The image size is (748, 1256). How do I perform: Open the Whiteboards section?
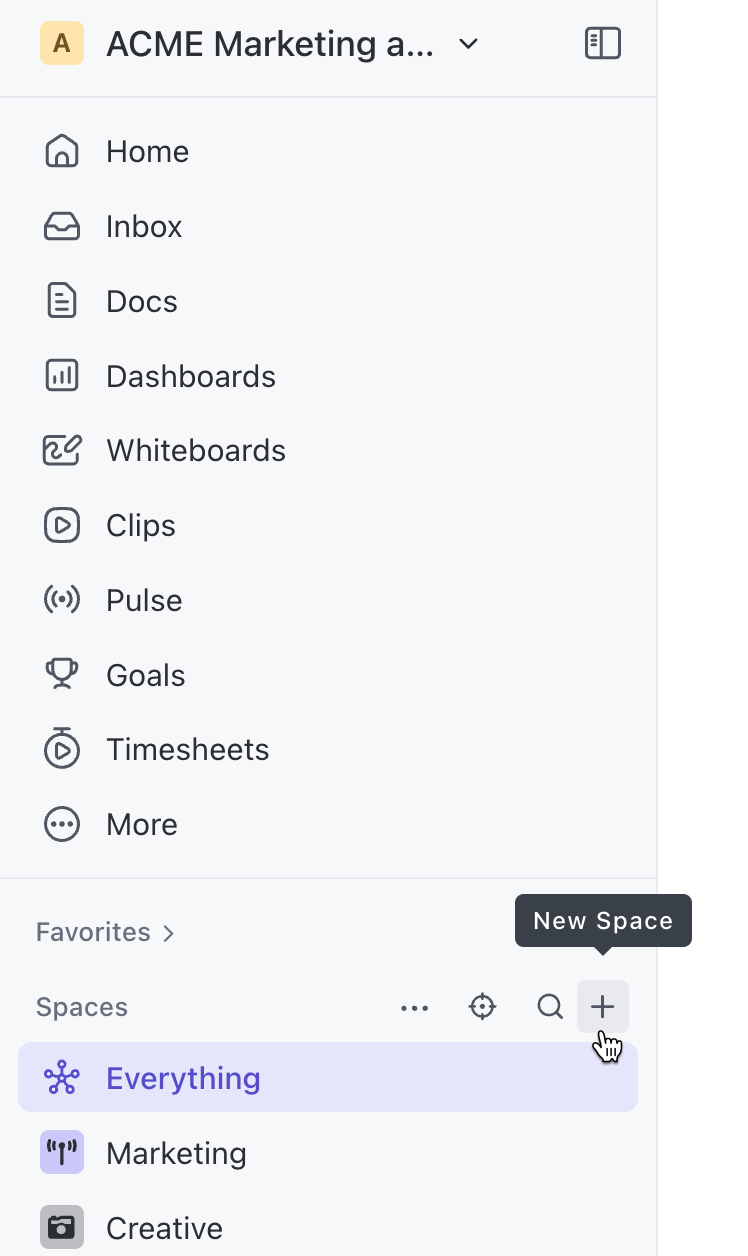pos(196,450)
